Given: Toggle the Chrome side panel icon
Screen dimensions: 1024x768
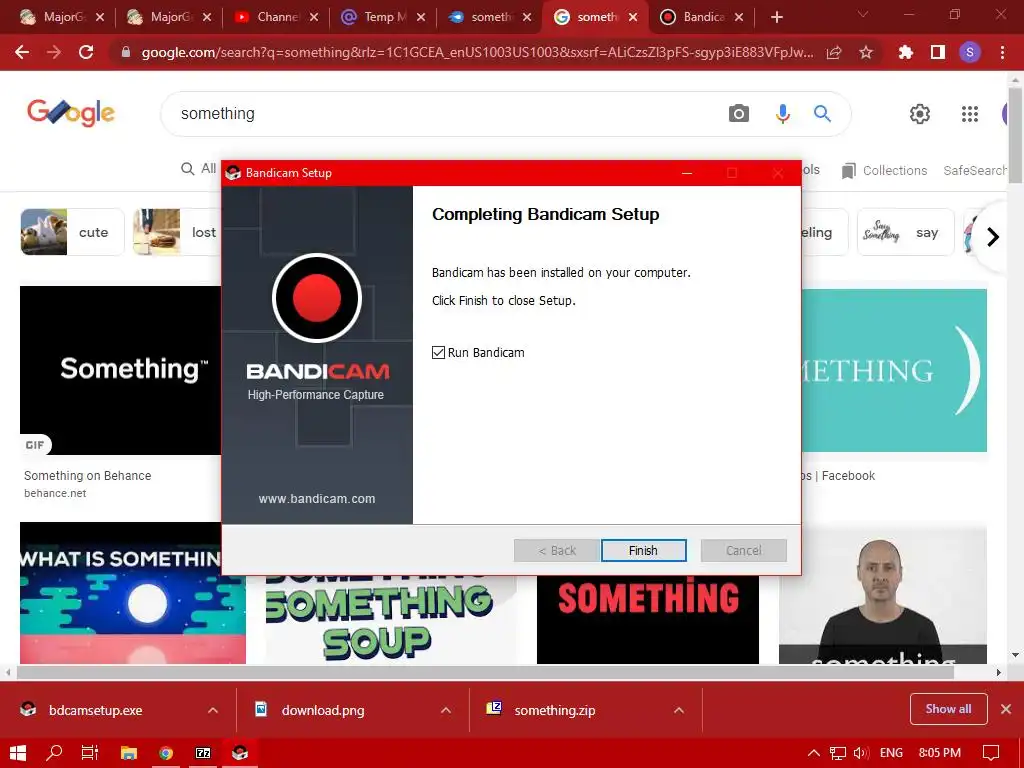Looking at the screenshot, I should point(938,52).
